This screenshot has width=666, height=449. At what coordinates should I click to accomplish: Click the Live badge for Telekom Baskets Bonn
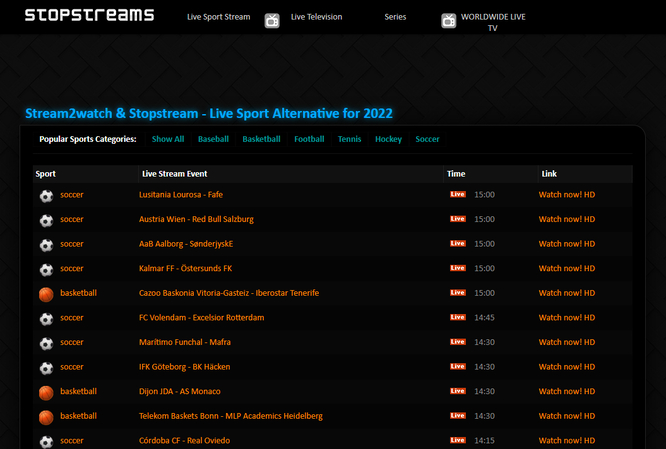click(x=458, y=416)
